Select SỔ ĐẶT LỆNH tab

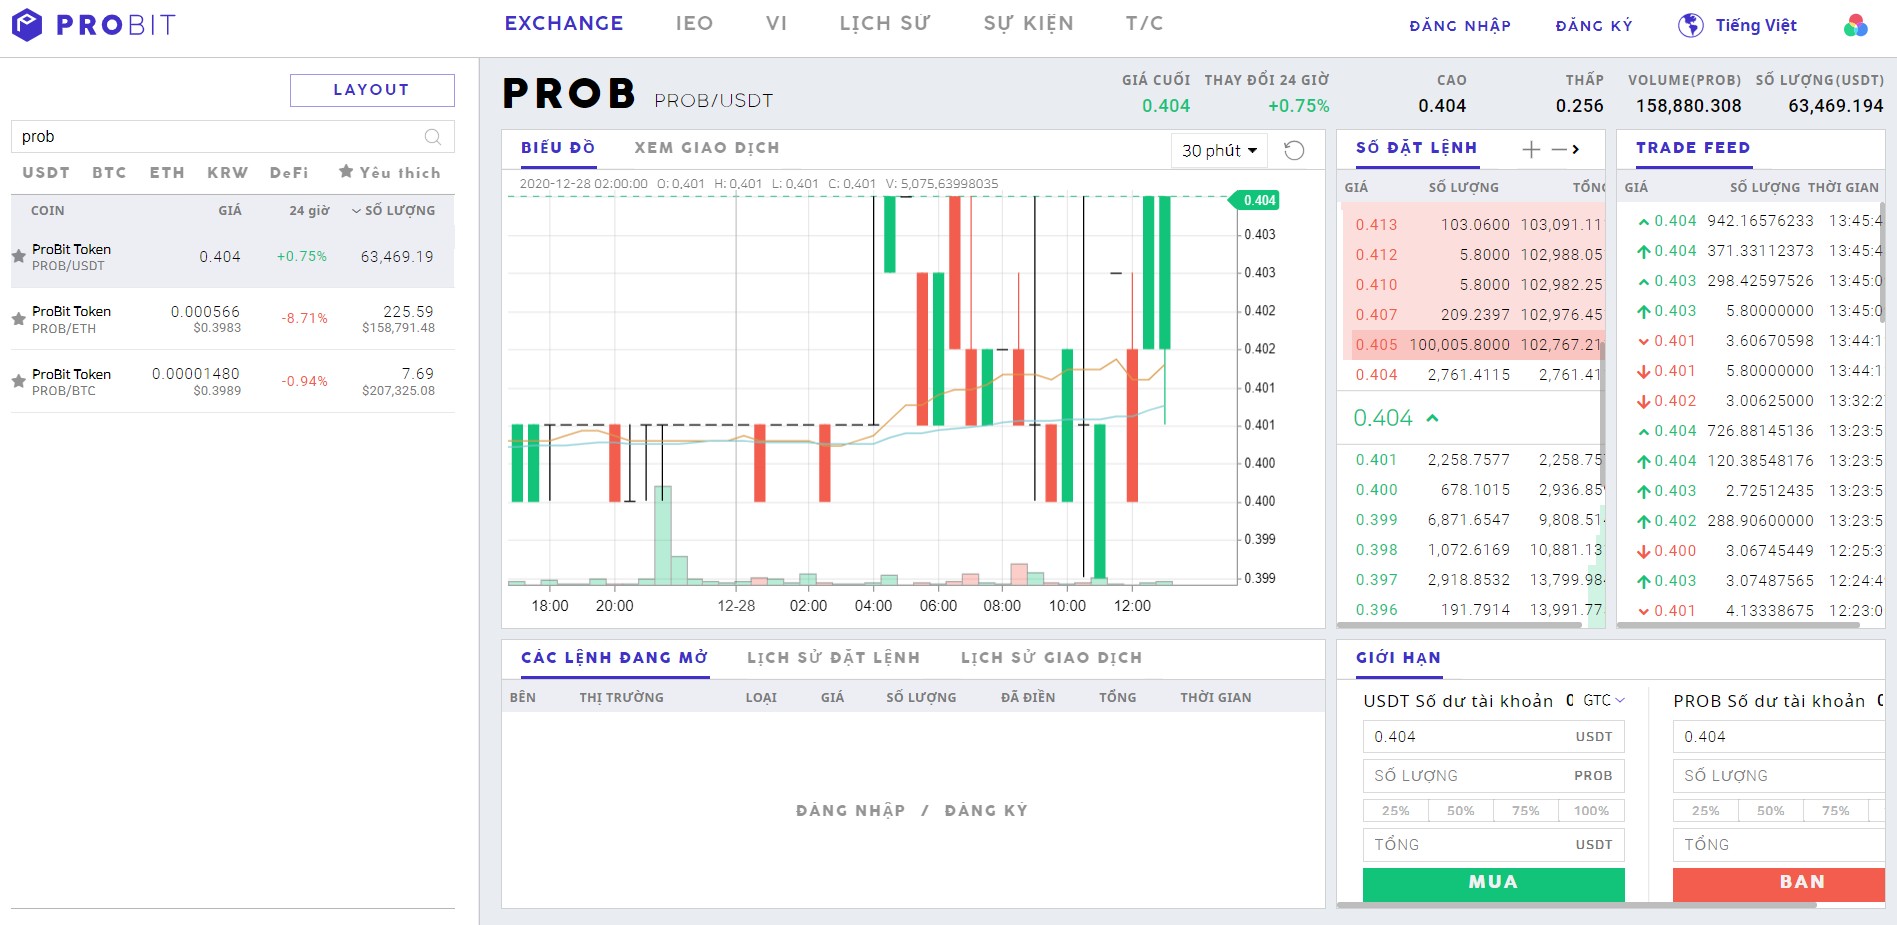tap(1416, 148)
